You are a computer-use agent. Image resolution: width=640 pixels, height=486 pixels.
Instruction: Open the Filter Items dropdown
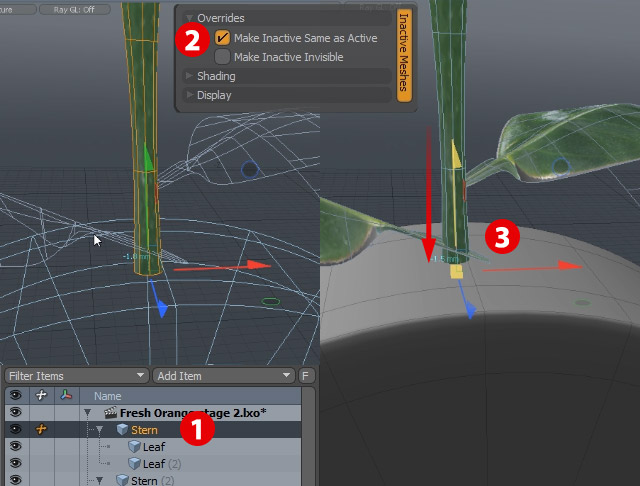[77, 376]
